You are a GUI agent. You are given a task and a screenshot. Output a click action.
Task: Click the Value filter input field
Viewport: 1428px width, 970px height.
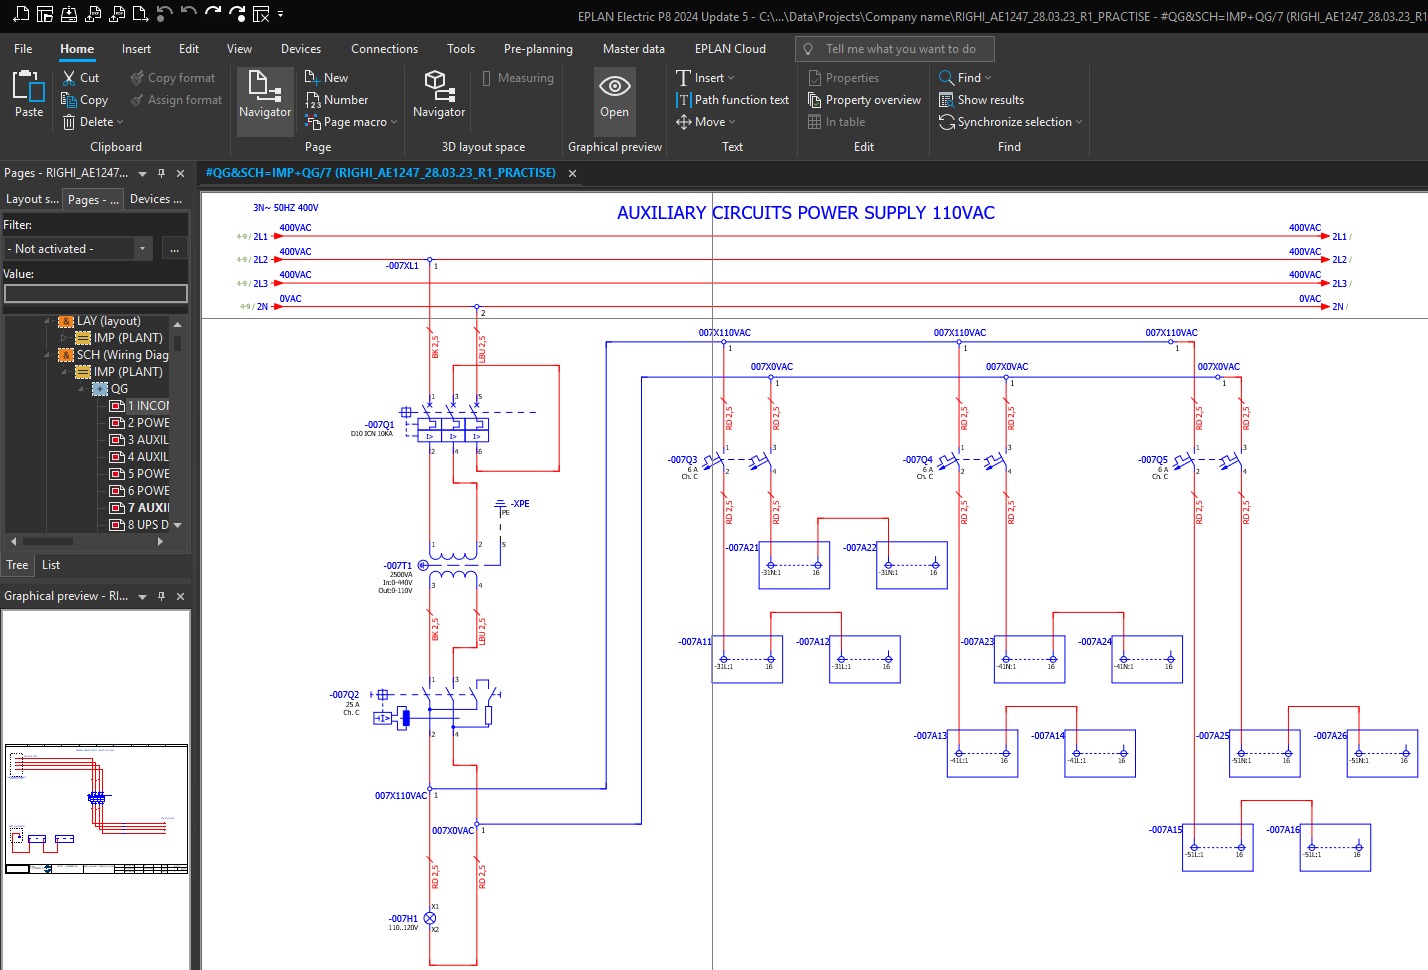tap(96, 293)
